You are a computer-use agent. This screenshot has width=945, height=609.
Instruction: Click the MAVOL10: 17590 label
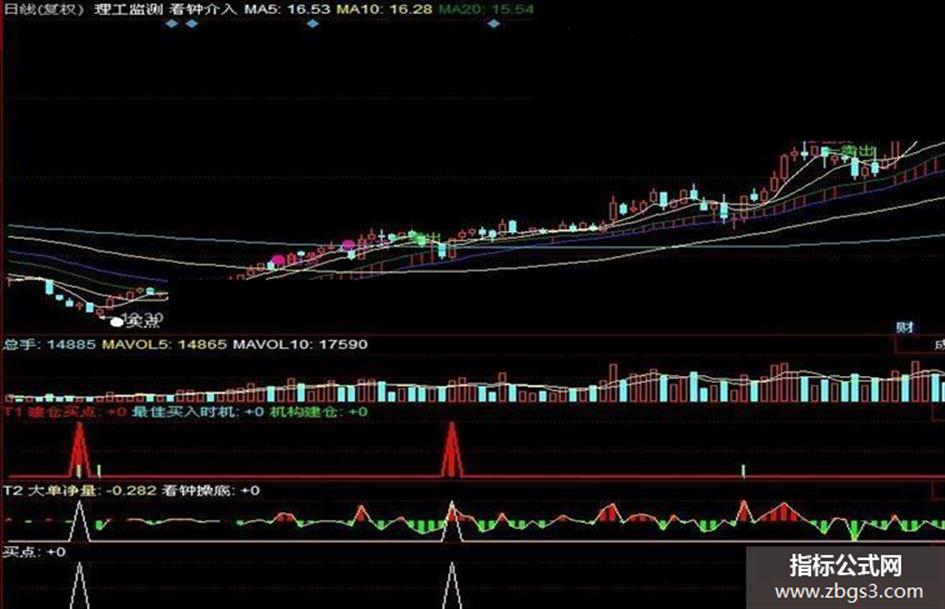(x=300, y=344)
